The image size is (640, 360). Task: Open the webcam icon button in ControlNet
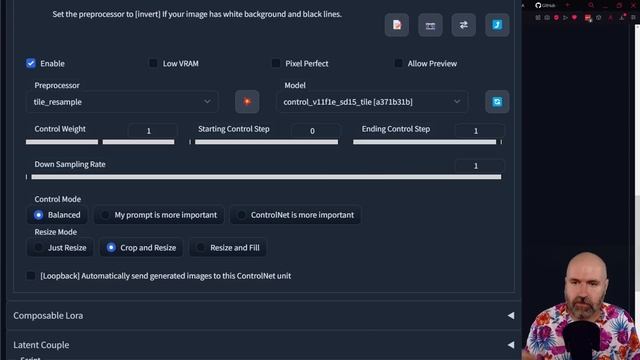pyautogui.click(x=430, y=25)
